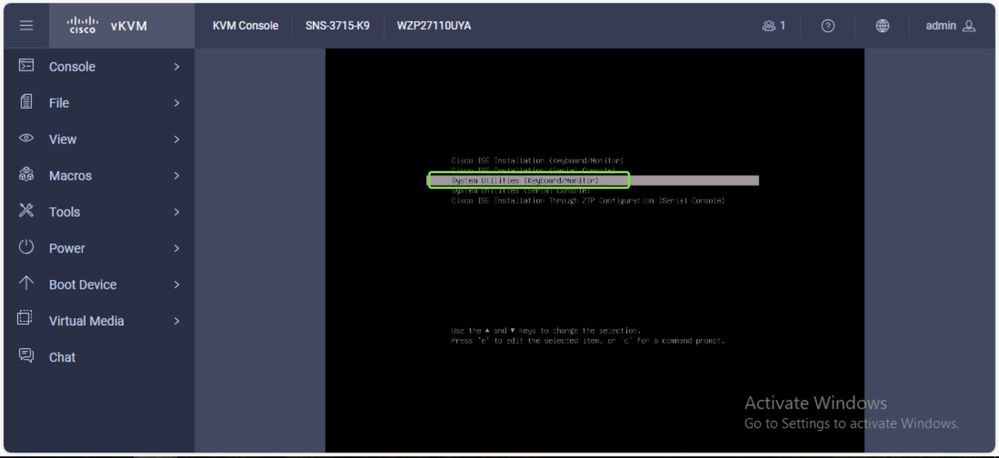Open the connected users icon showing 1
The width and height of the screenshot is (999, 458).
pos(773,25)
